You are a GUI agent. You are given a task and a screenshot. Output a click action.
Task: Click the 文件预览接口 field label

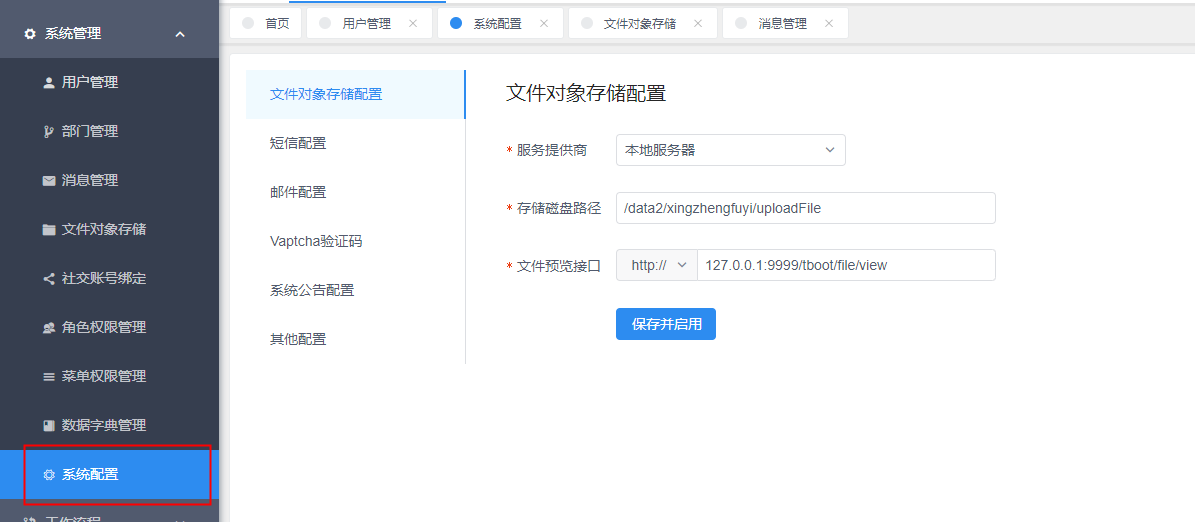point(559,265)
